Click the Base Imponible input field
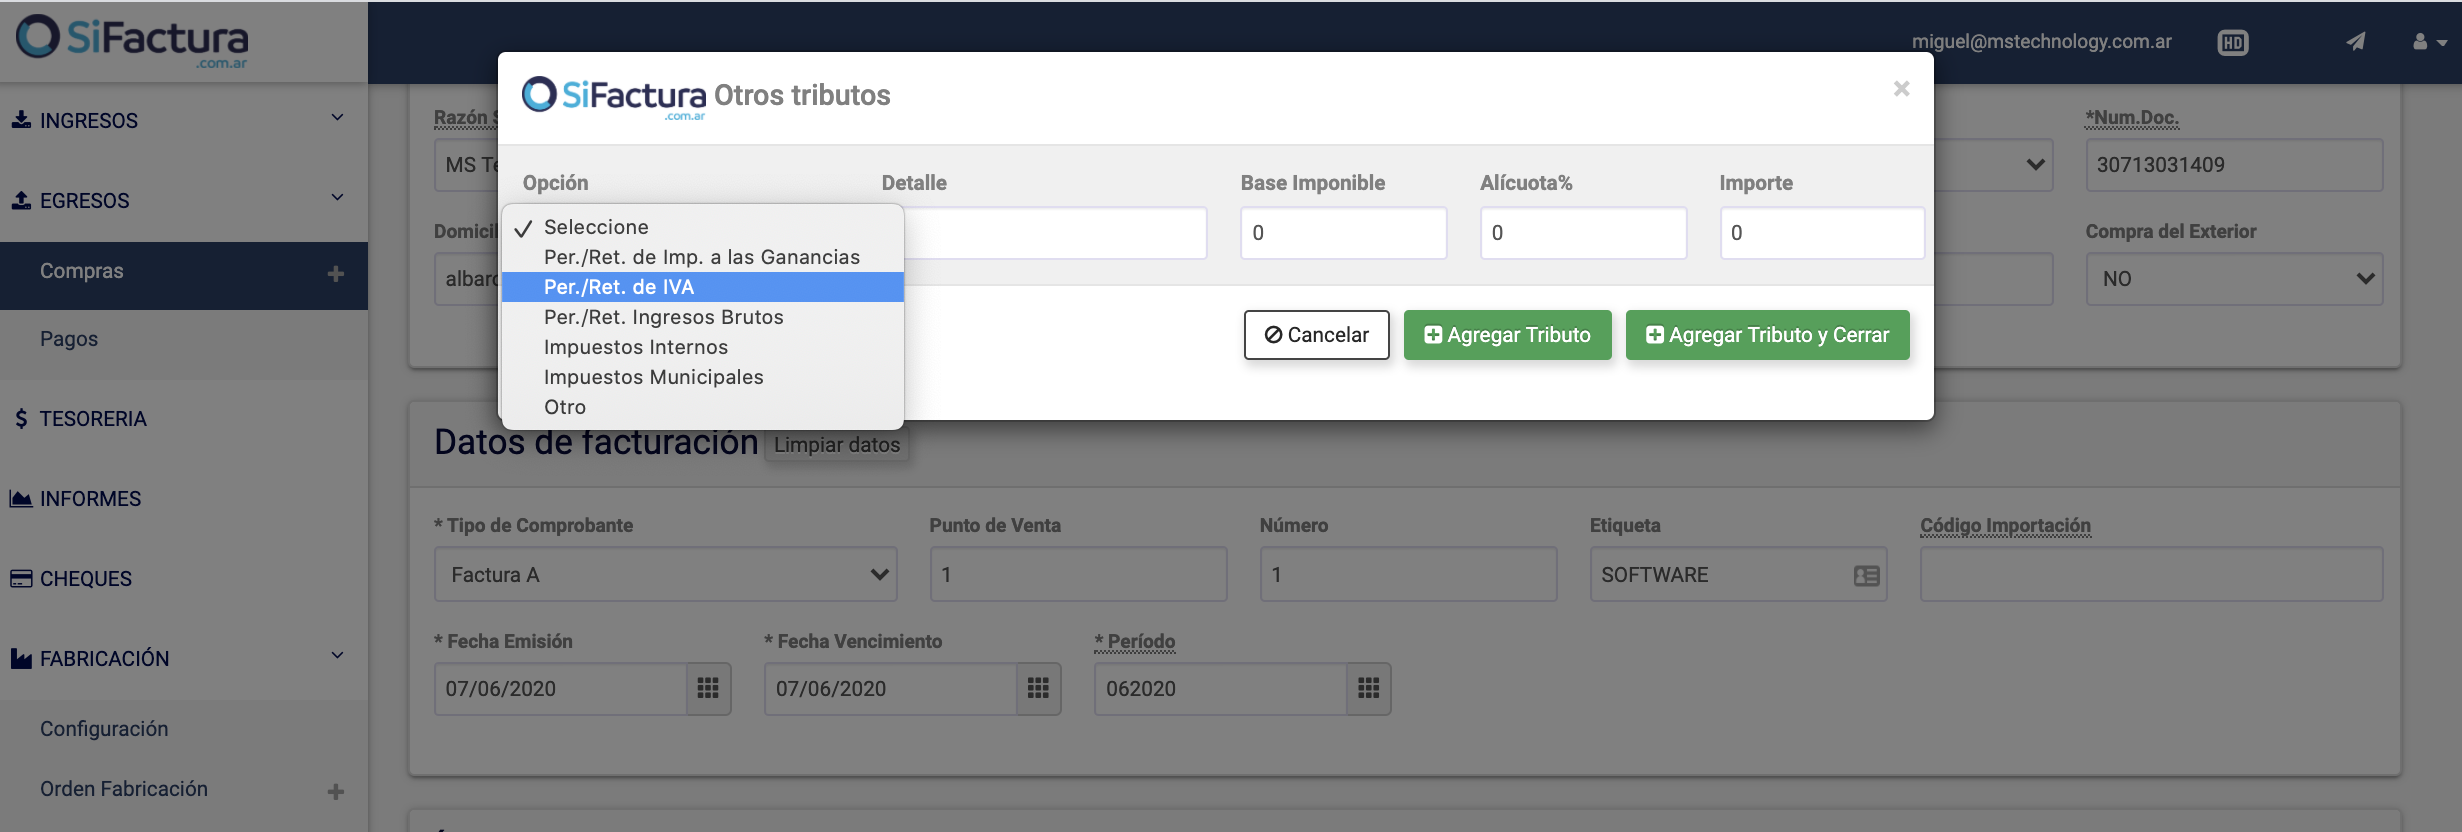The image size is (2462, 832). (1343, 233)
